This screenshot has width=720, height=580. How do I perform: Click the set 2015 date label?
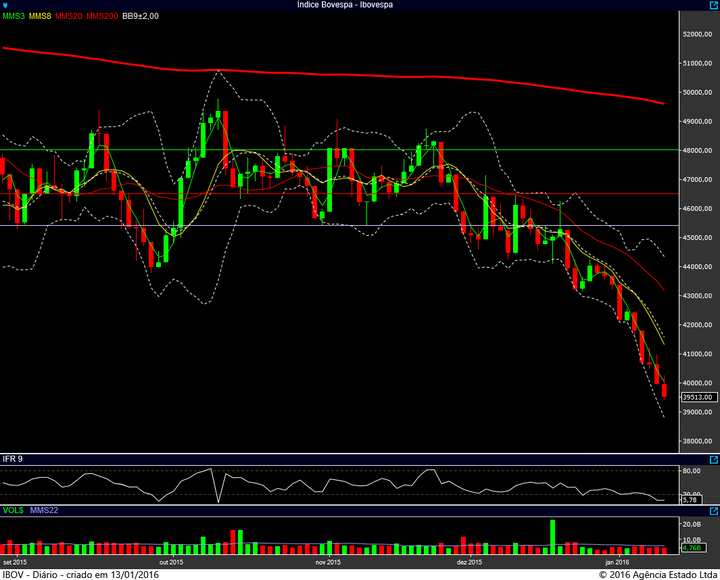coord(15,562)
